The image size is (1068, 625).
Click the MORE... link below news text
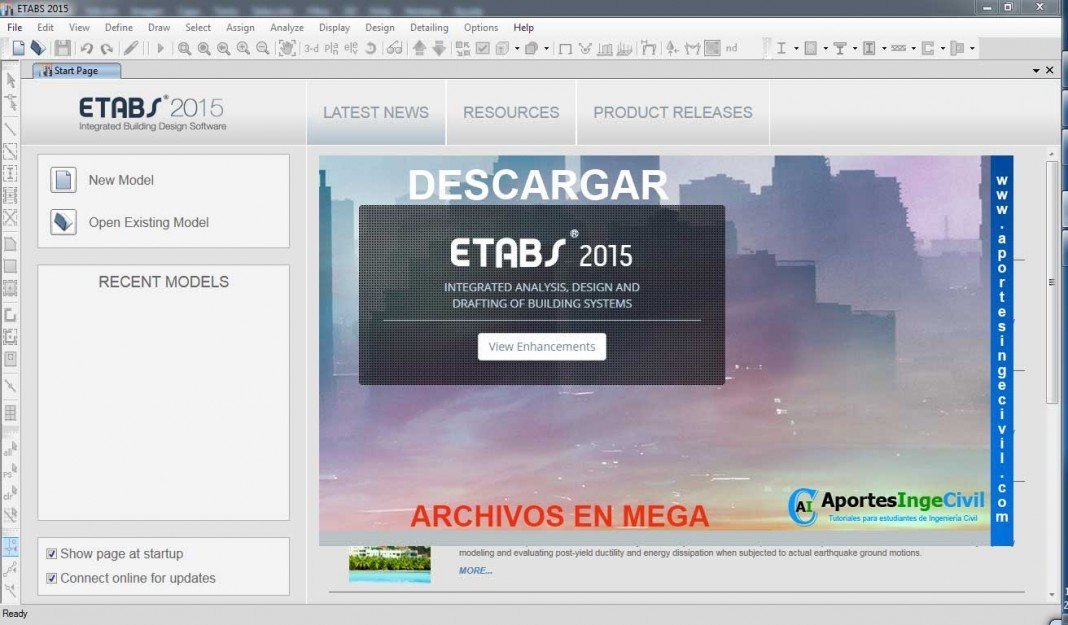[475, 571]
